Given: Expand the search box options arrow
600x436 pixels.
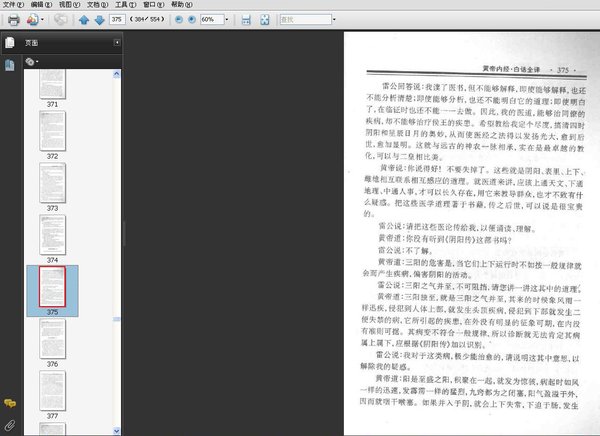Looking at the screenshot, I should 334,19.
